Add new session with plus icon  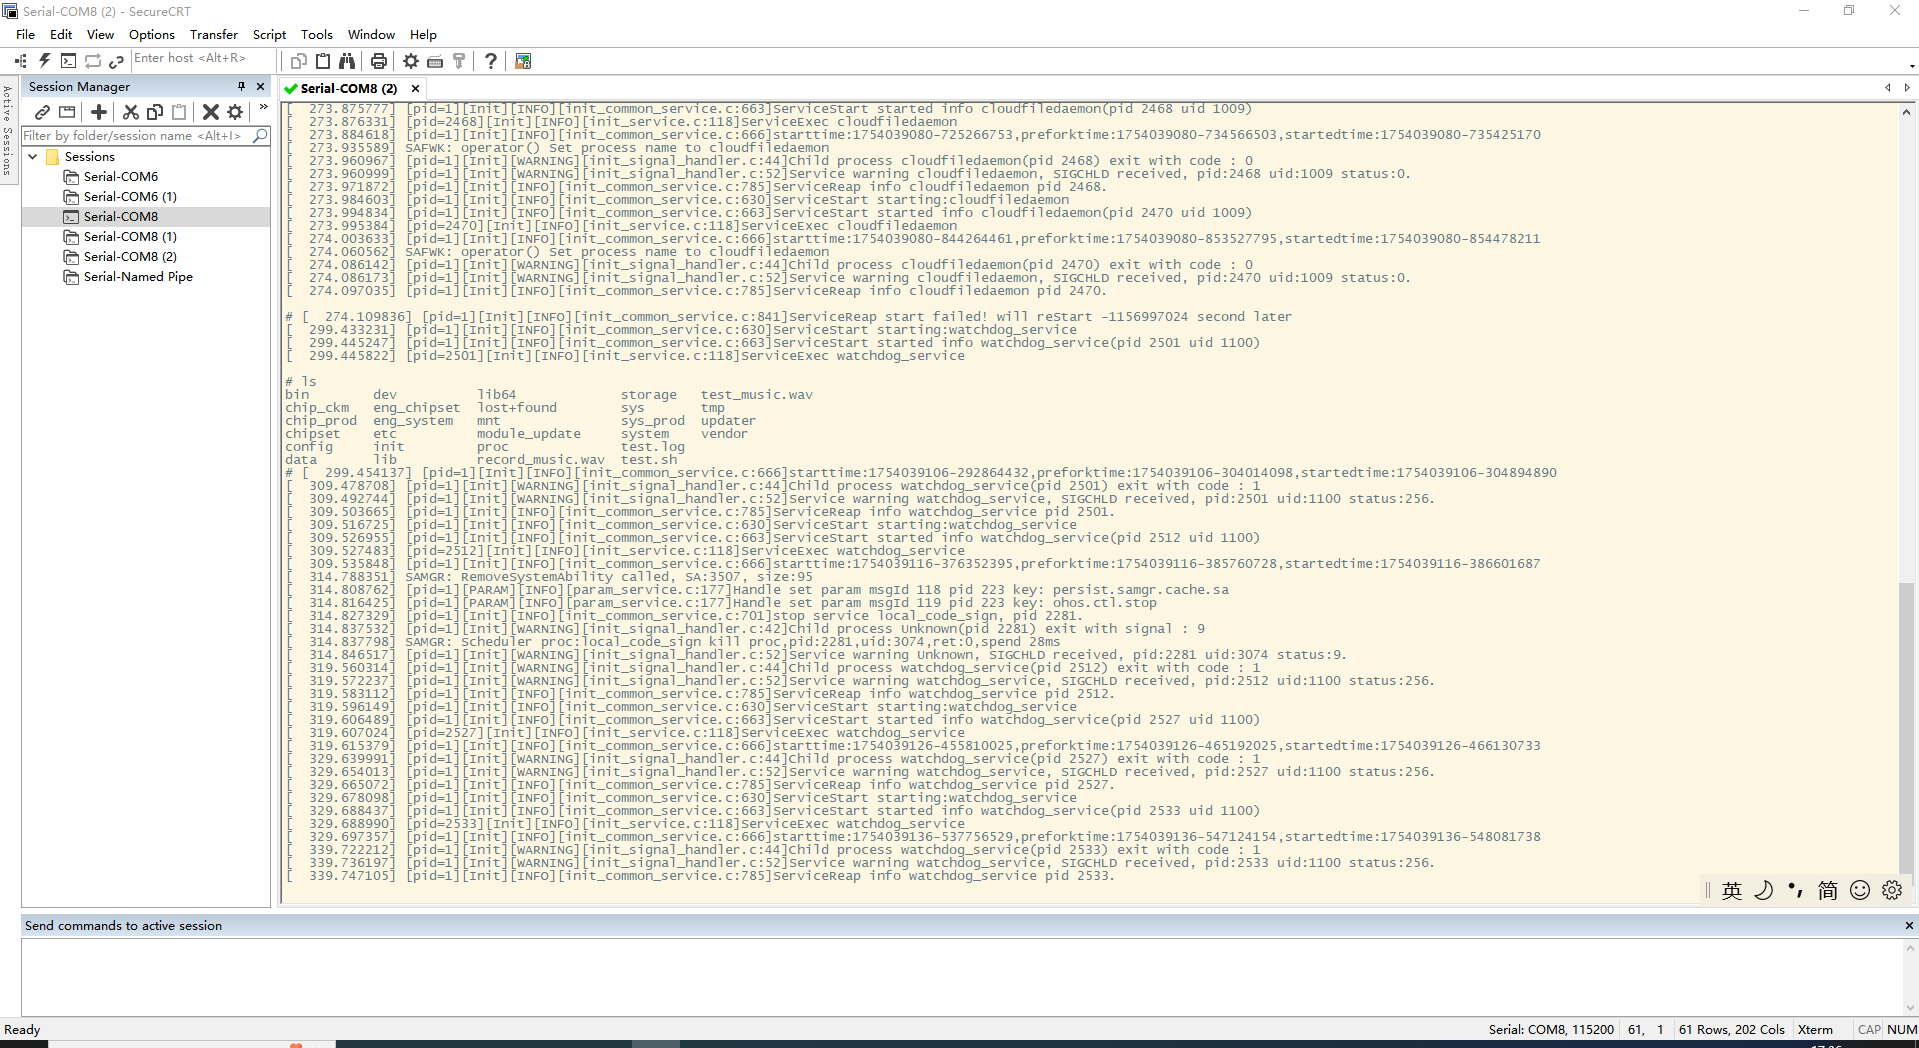click(x=99, y=112)
